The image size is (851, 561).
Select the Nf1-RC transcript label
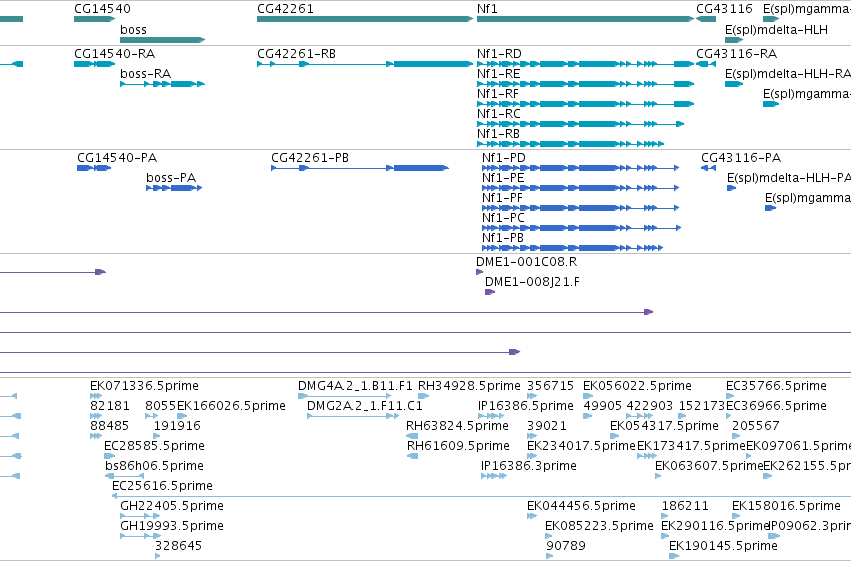point(498,114)
